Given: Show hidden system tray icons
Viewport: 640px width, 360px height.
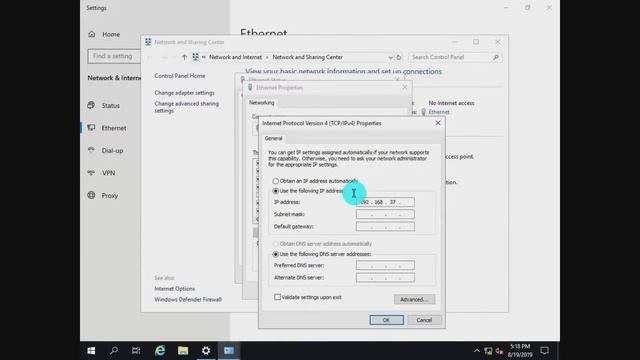Looking at the screenshot, I should [x=476, y=351].
